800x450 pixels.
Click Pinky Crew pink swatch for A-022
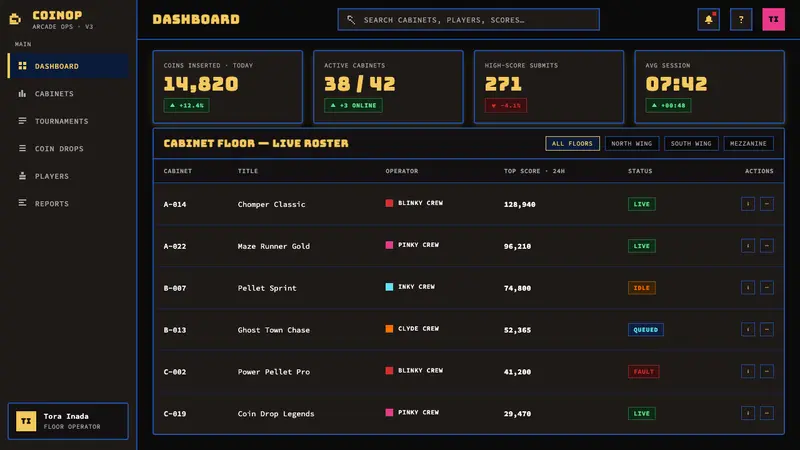(389, 245)
